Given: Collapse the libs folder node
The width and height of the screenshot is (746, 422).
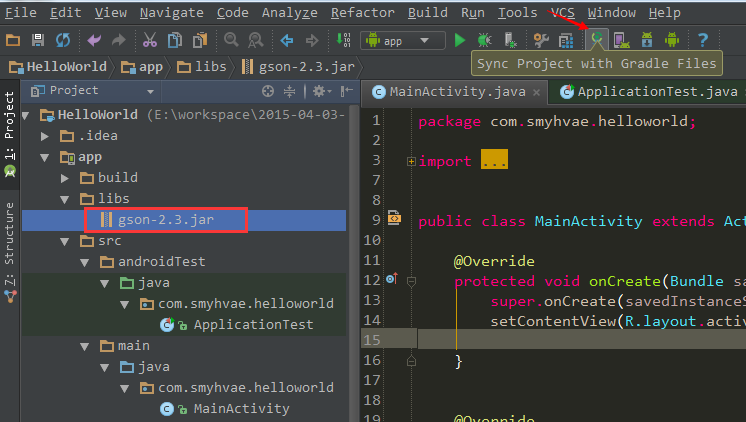Looking at the screenshot, I should point(65,199).
